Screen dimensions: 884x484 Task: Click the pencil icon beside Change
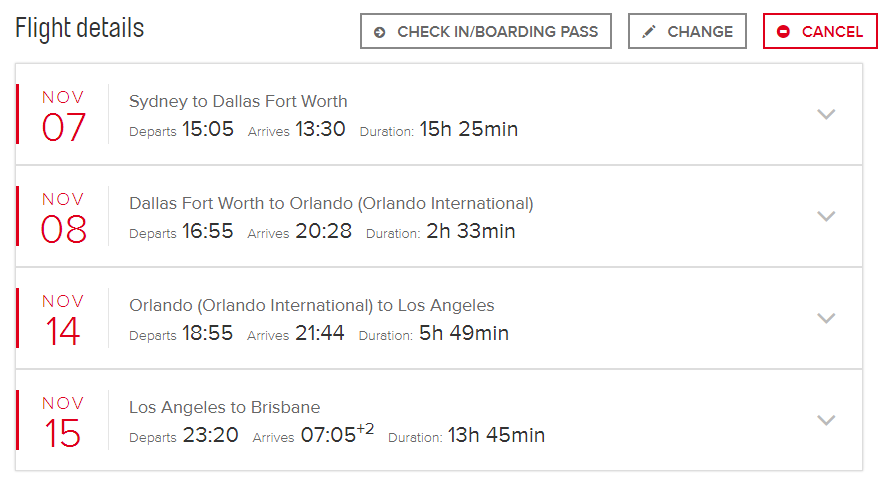(x=649, y=32)
